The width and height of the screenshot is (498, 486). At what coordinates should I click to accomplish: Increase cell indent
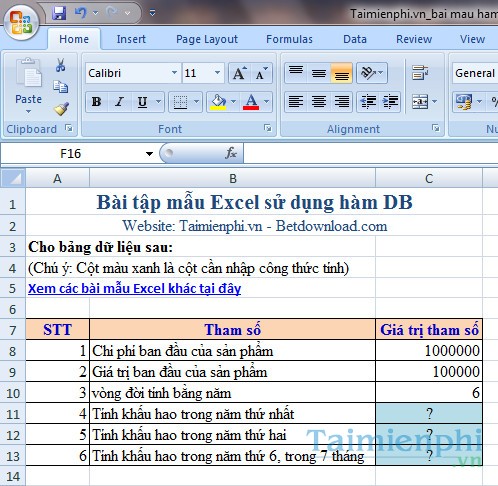(x=390, y=102)
